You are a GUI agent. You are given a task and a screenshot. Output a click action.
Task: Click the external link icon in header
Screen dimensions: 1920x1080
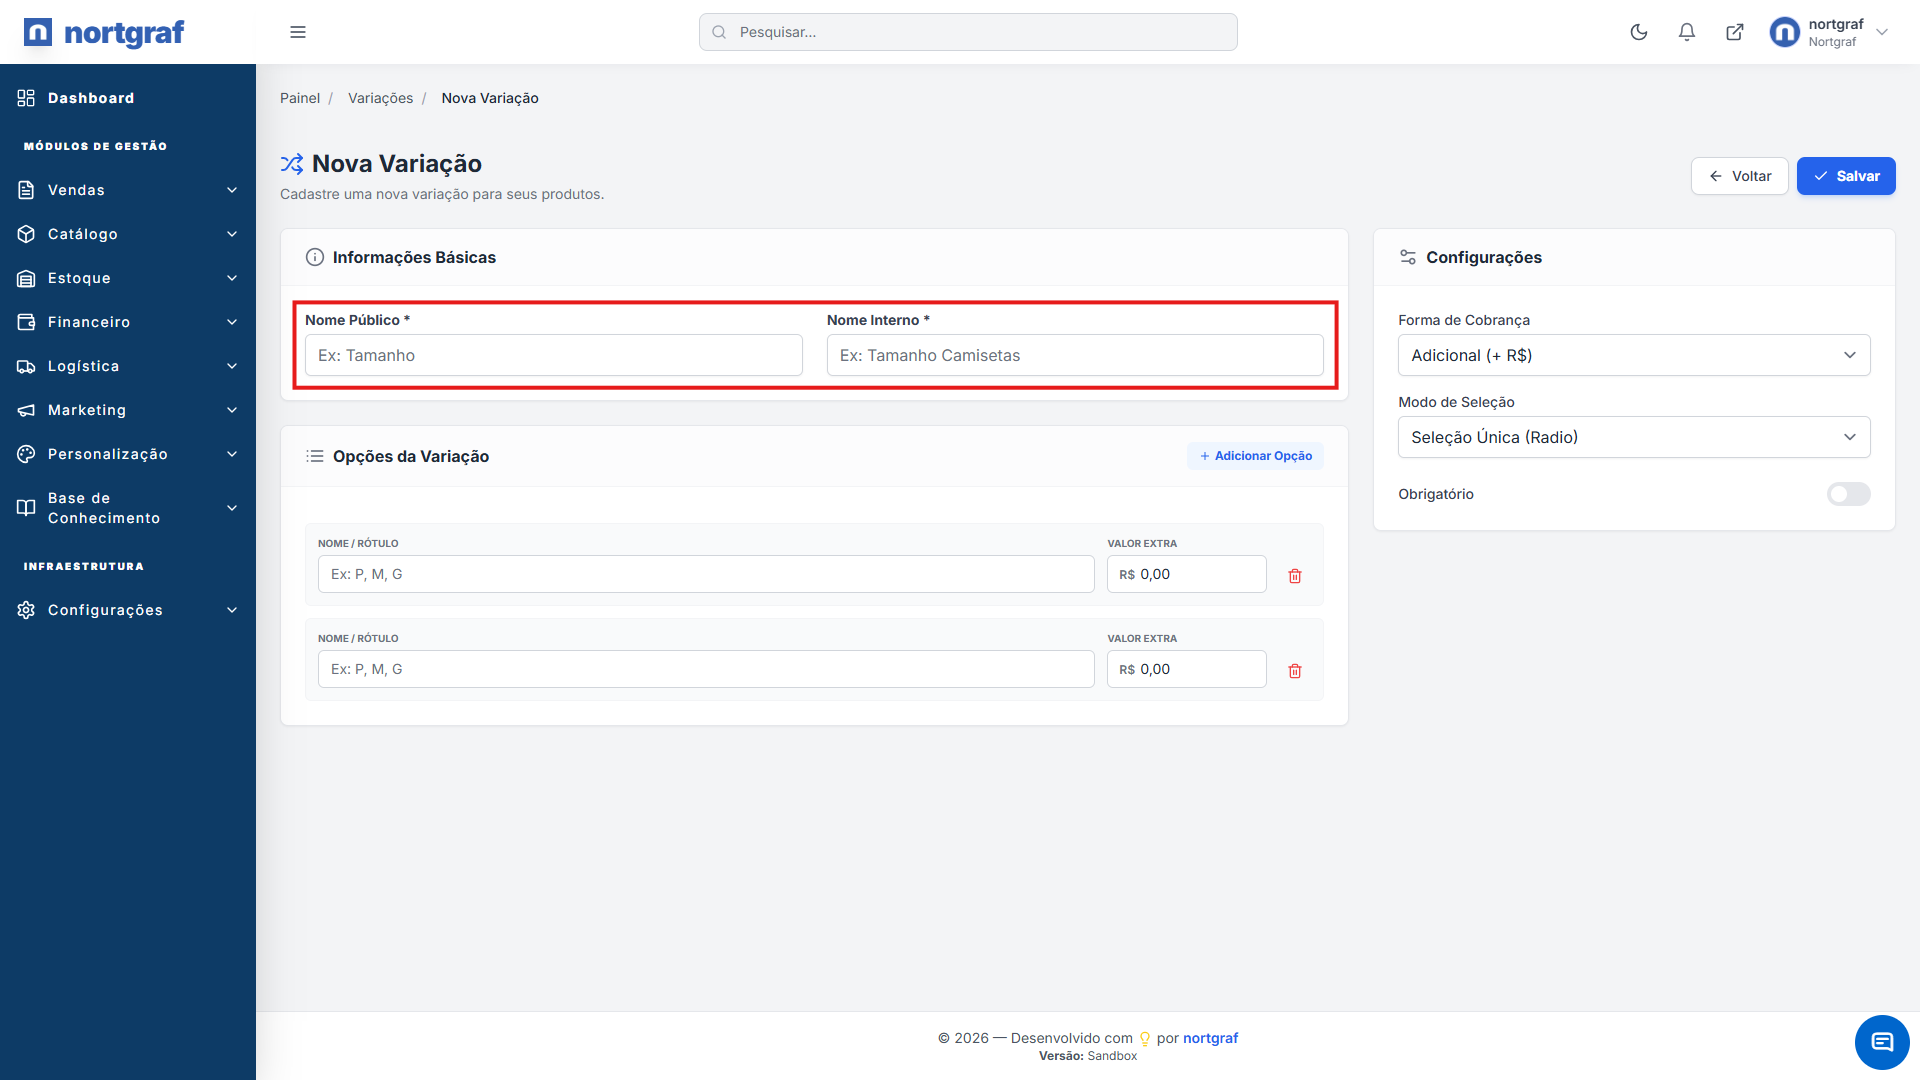(1734, 32)
